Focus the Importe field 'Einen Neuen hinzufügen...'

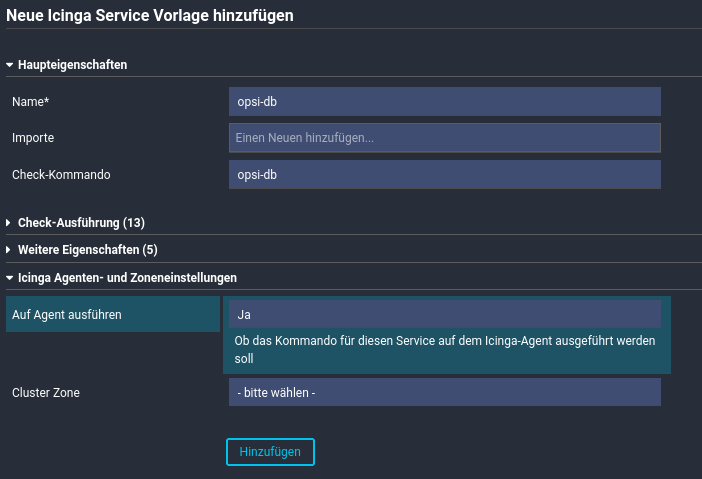tap(445, 138)
